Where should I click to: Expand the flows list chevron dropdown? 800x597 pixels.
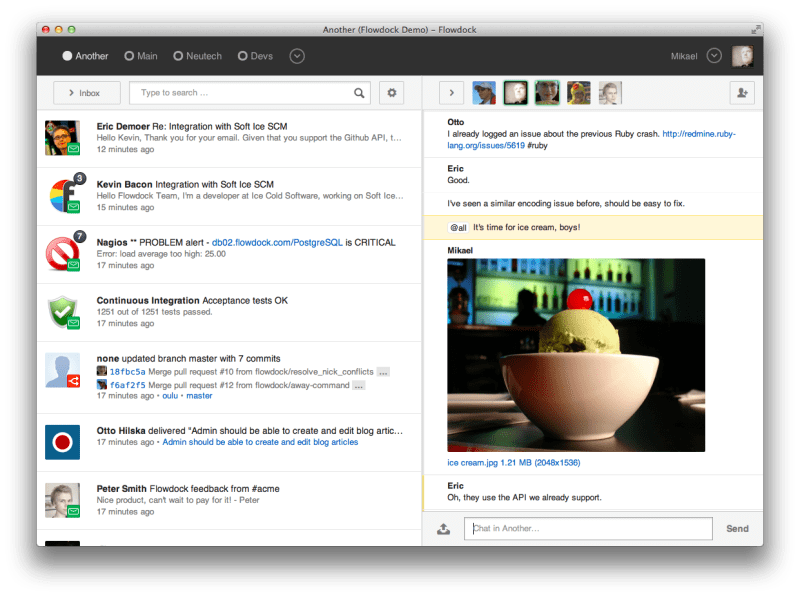(x=297, y=56)
